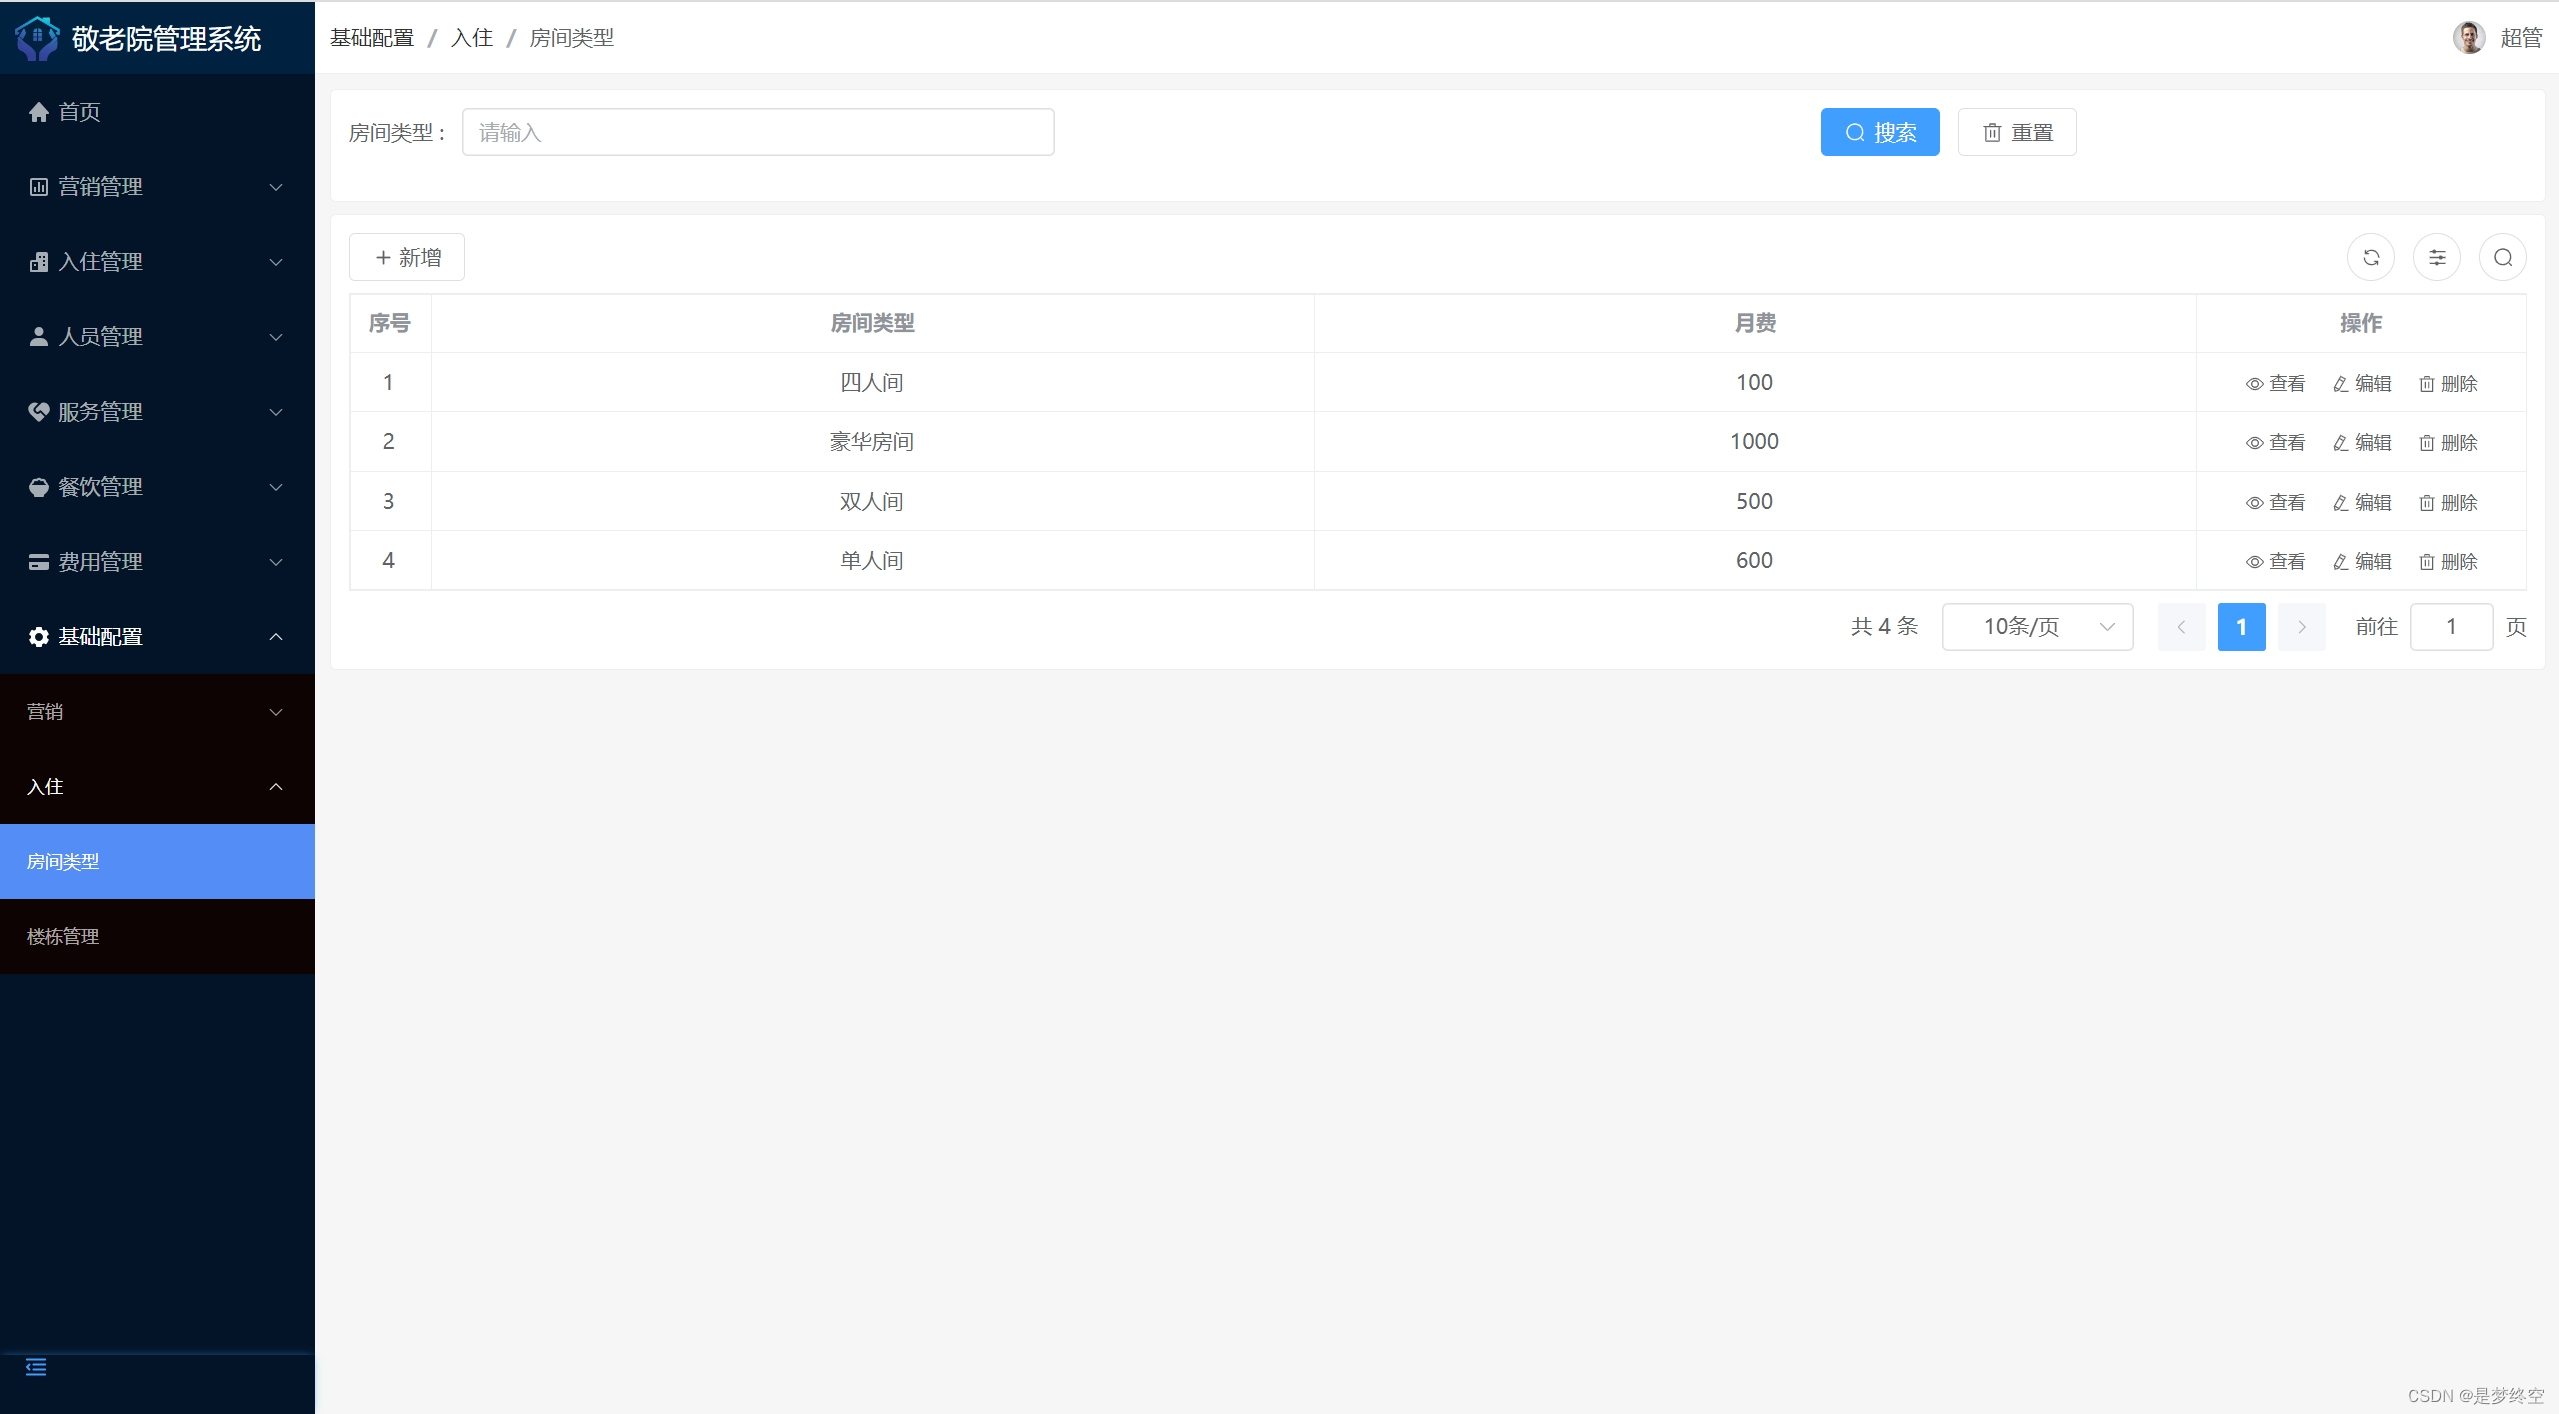Open the 10条/页 page size dropdown
The height and width of the screenshot is (1414, 2559).
(2037, 627)
